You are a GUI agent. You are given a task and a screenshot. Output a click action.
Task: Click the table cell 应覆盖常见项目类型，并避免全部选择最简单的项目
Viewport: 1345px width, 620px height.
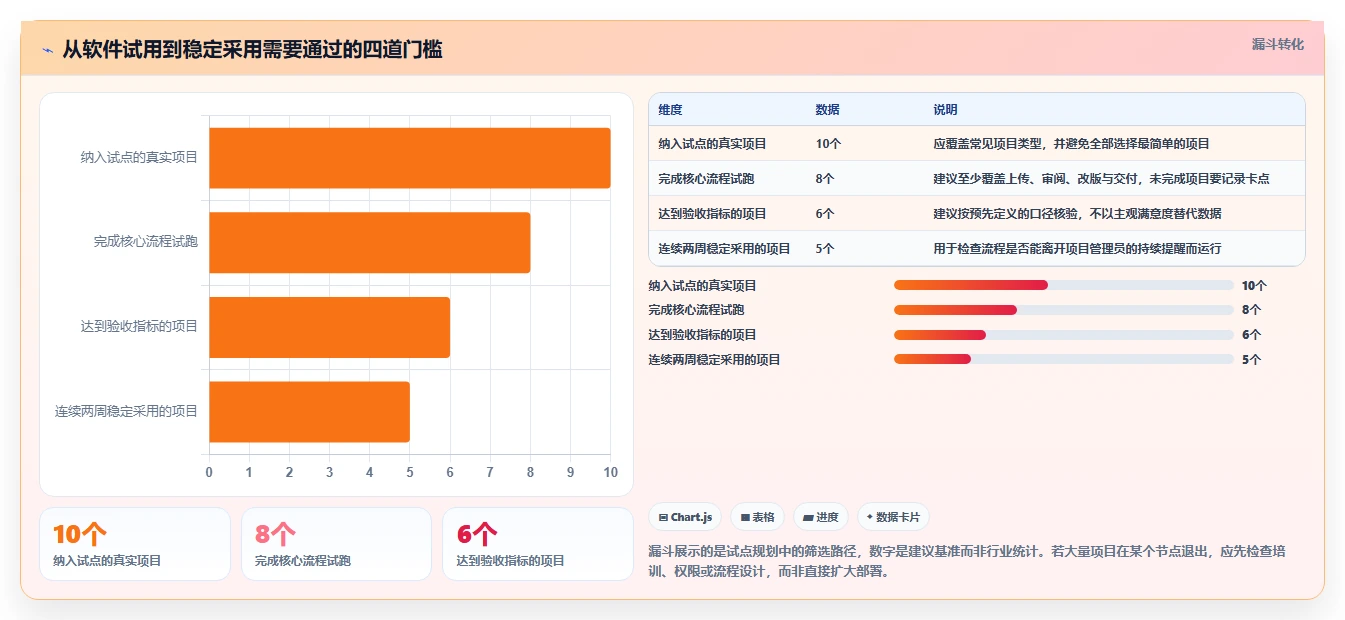pyautogui.click(x=1071, y=144)
